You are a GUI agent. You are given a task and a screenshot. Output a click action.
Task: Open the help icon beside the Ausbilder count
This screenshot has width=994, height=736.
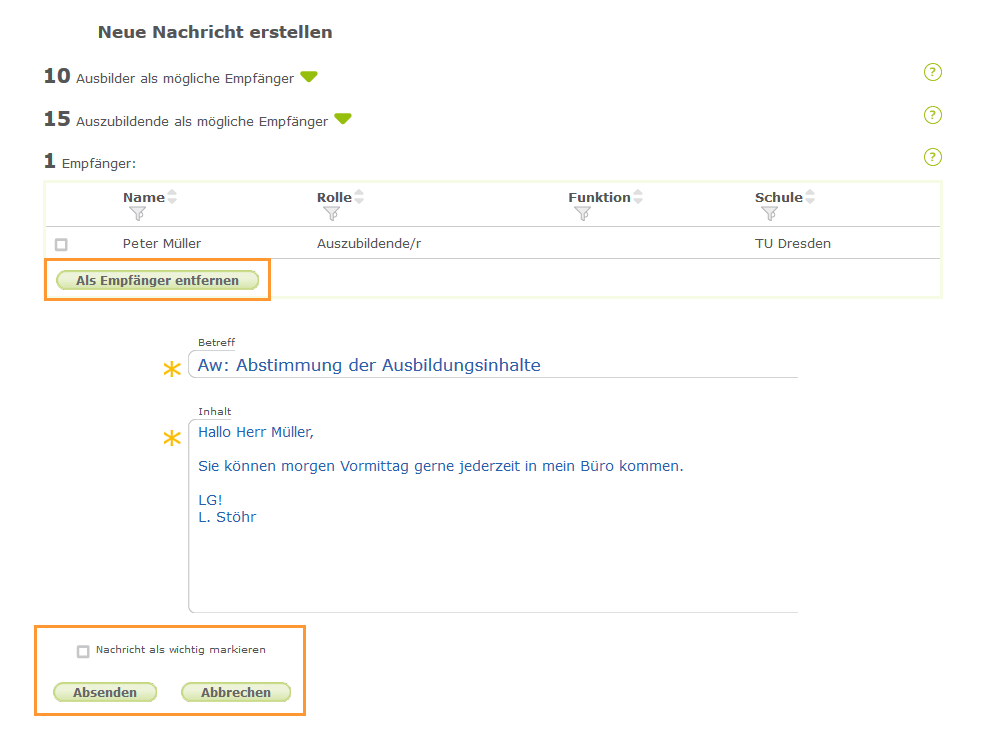tap(932, 72)
